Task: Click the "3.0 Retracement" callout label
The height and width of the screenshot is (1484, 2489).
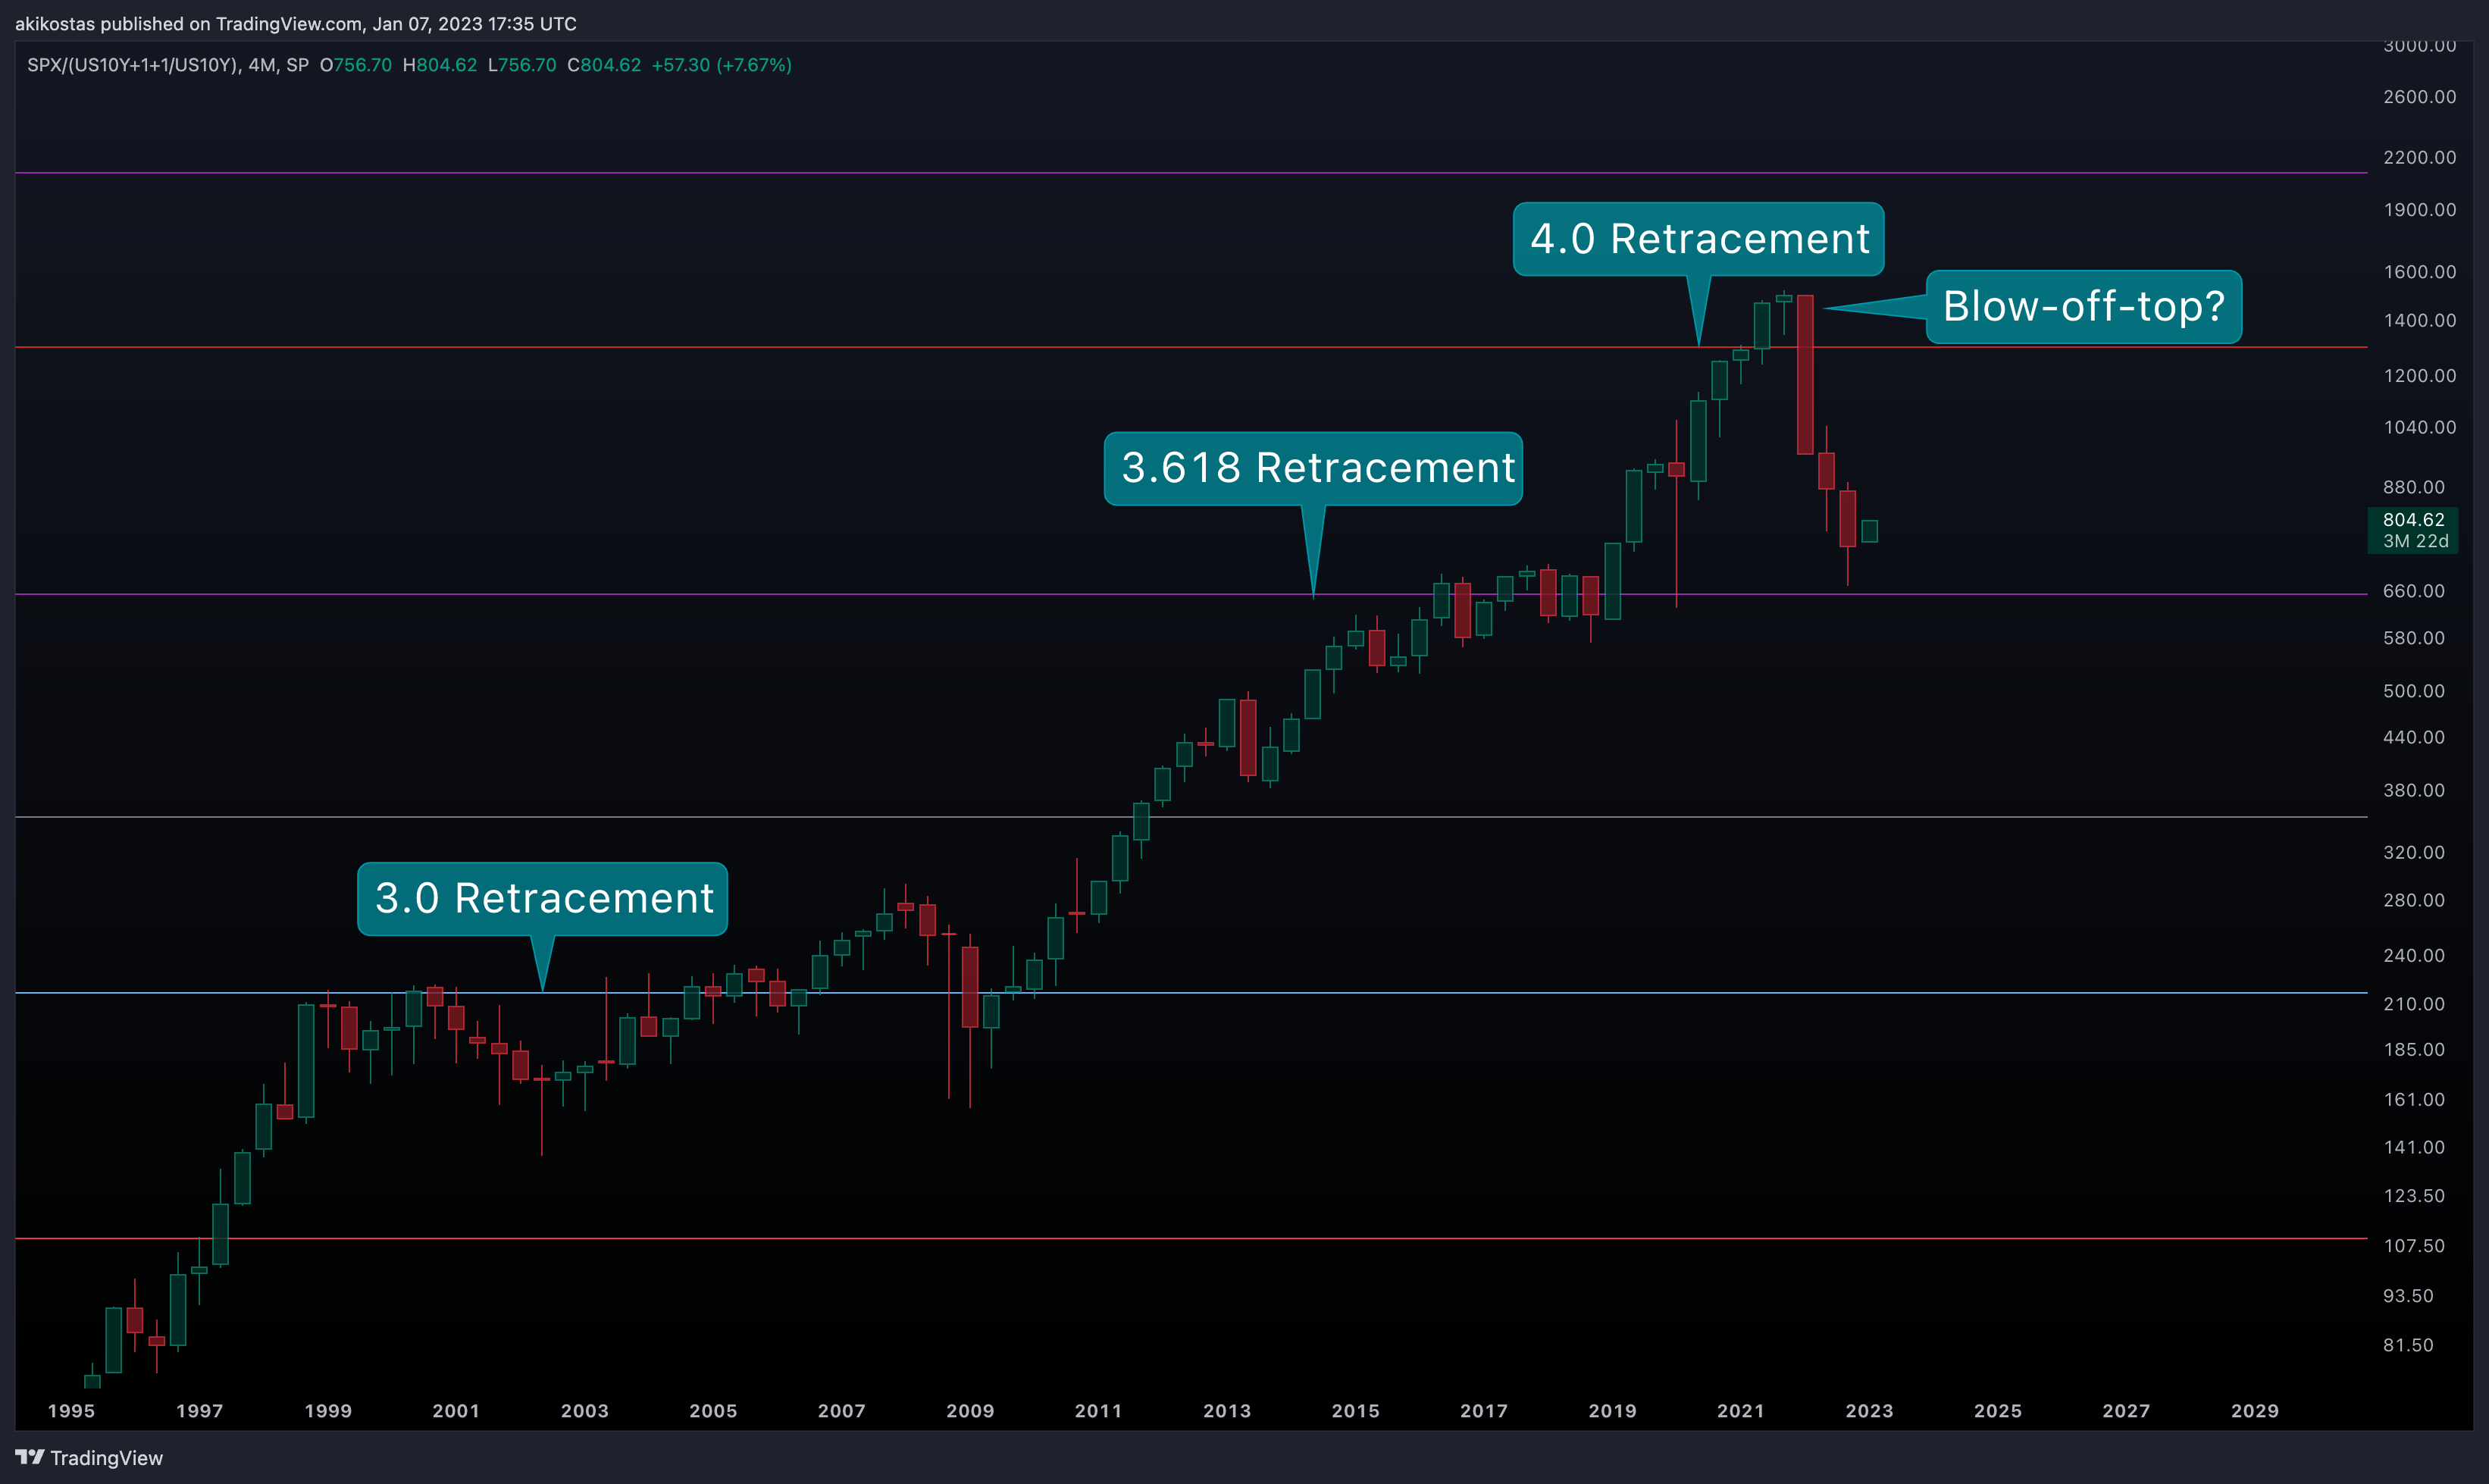Action: point(543,899)
